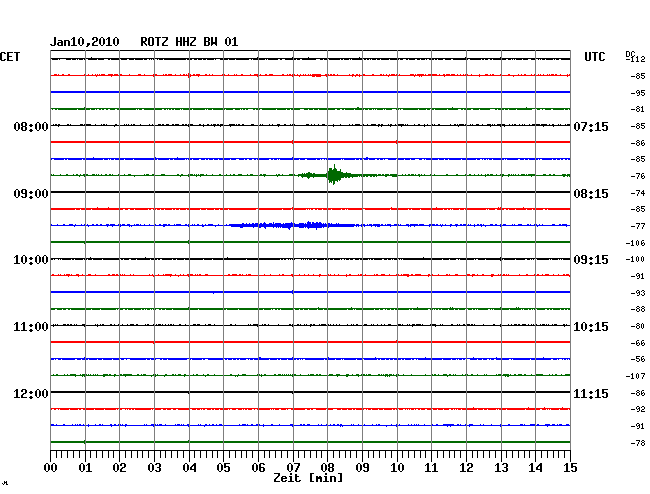
Task: Click the green seismic event burst near minute 08
Action: [x=334, y=175]
